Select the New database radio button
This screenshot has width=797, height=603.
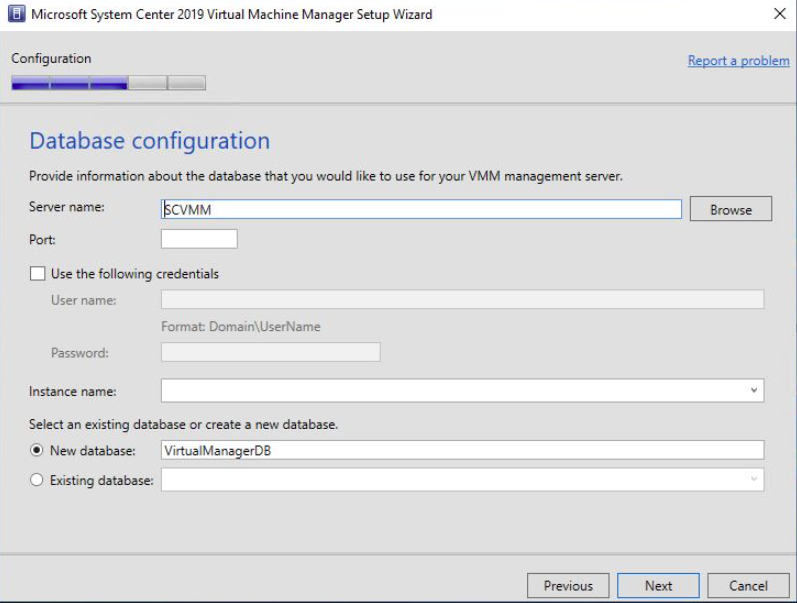(37, 450)
